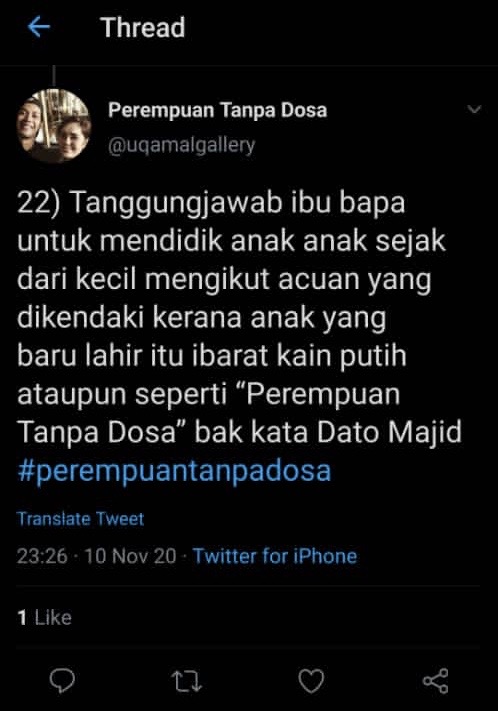Reply to the tweet via speech bubble icon
The image size is (498, 711).
pyautogui.click(x=62, y=681)
